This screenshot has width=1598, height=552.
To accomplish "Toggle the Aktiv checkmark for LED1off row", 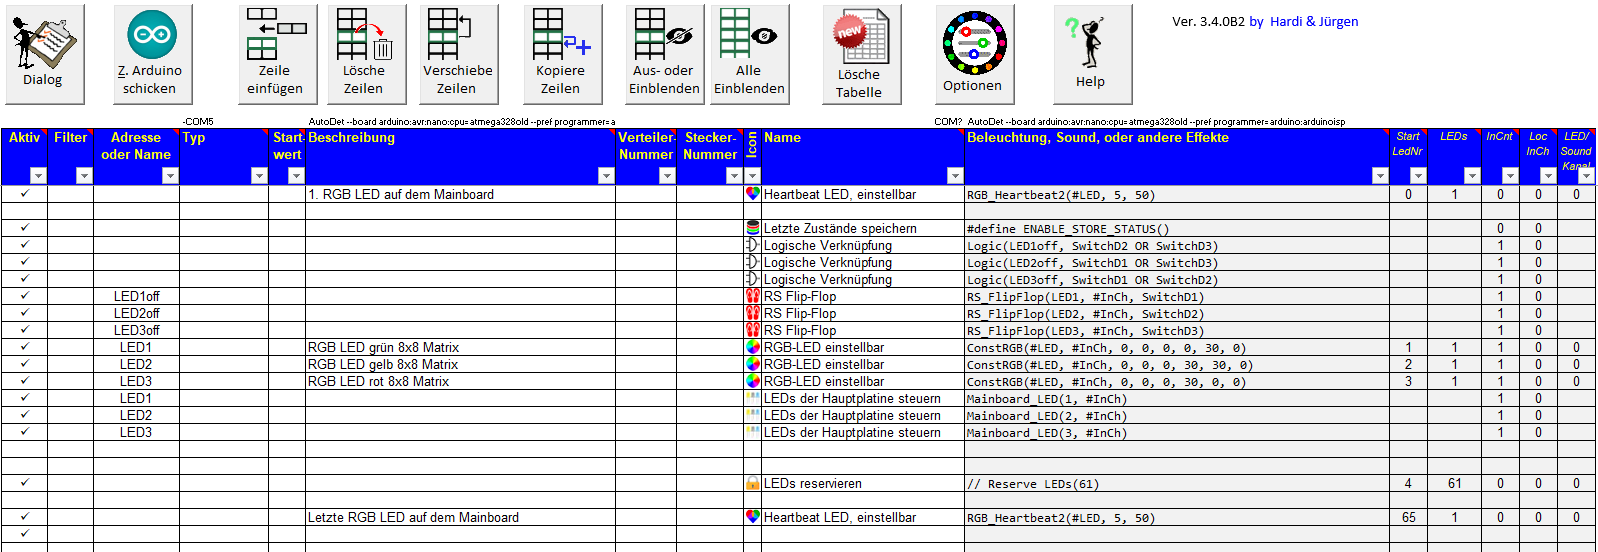I will [x=25, y=296].
